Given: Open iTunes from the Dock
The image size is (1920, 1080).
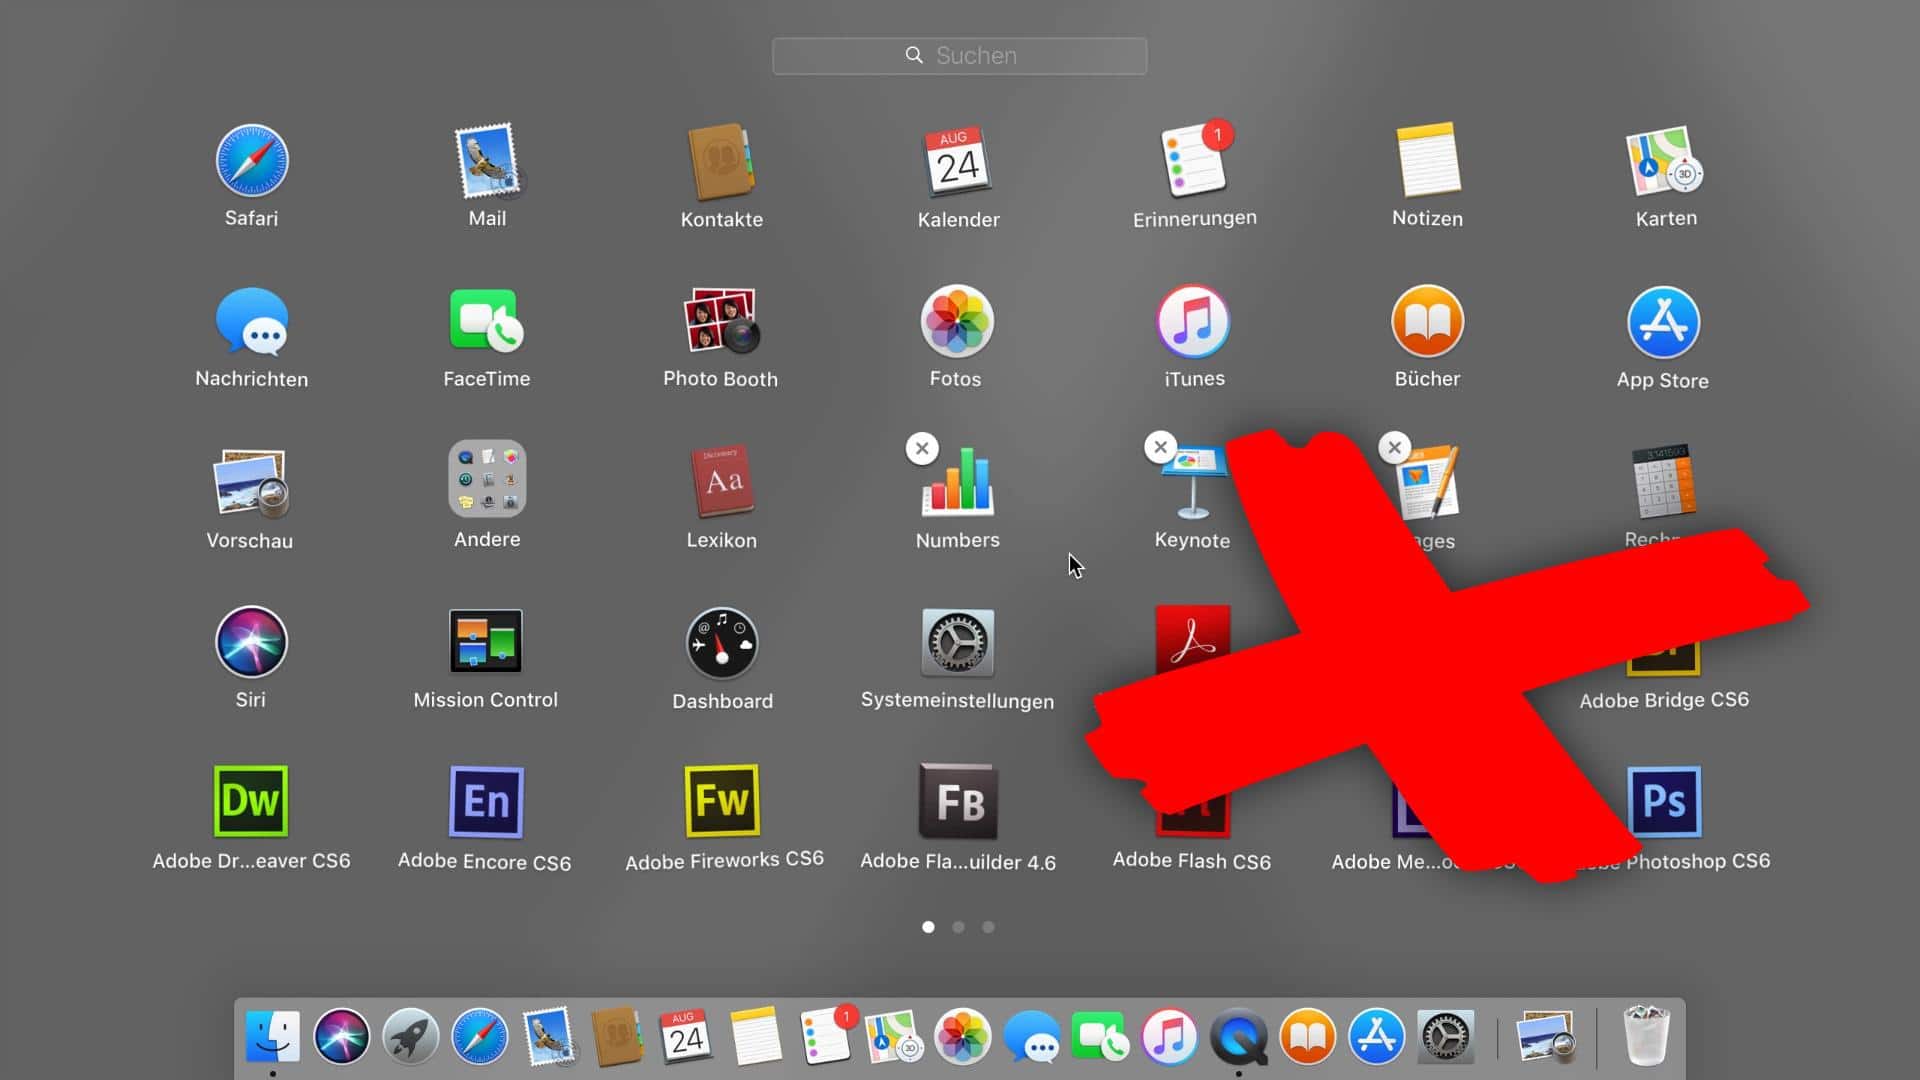Looking at the screenshot, I should click(x=1169, y=1036).
